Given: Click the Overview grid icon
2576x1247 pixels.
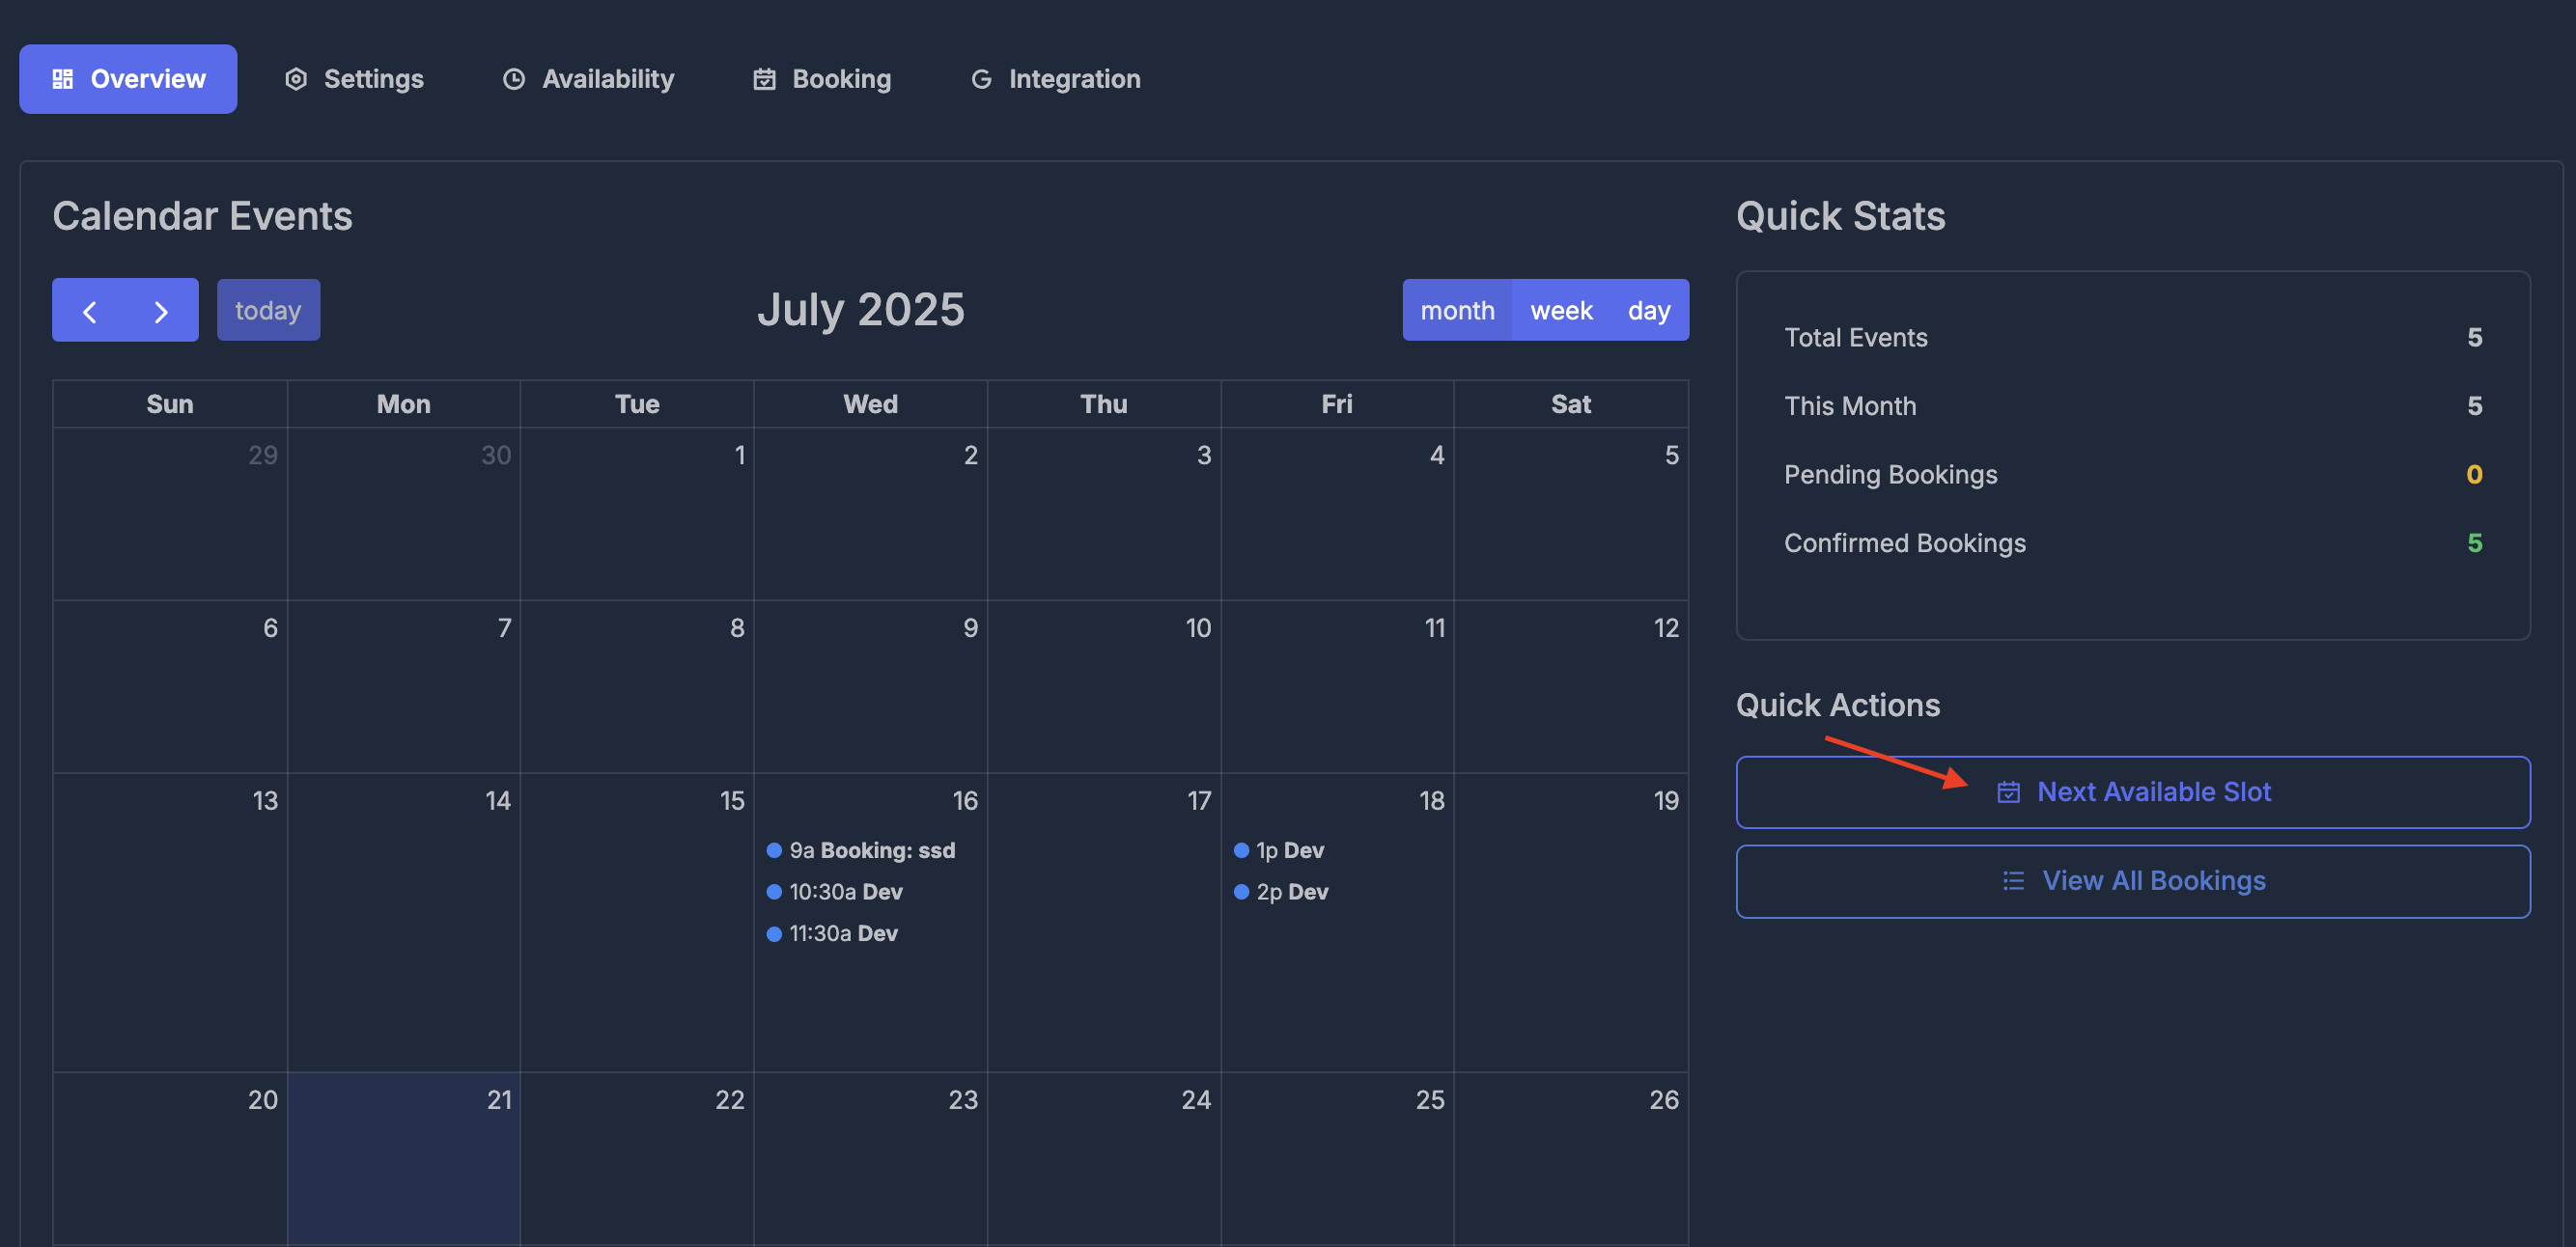Looking at the screenshot, I should tap(63, 79).
